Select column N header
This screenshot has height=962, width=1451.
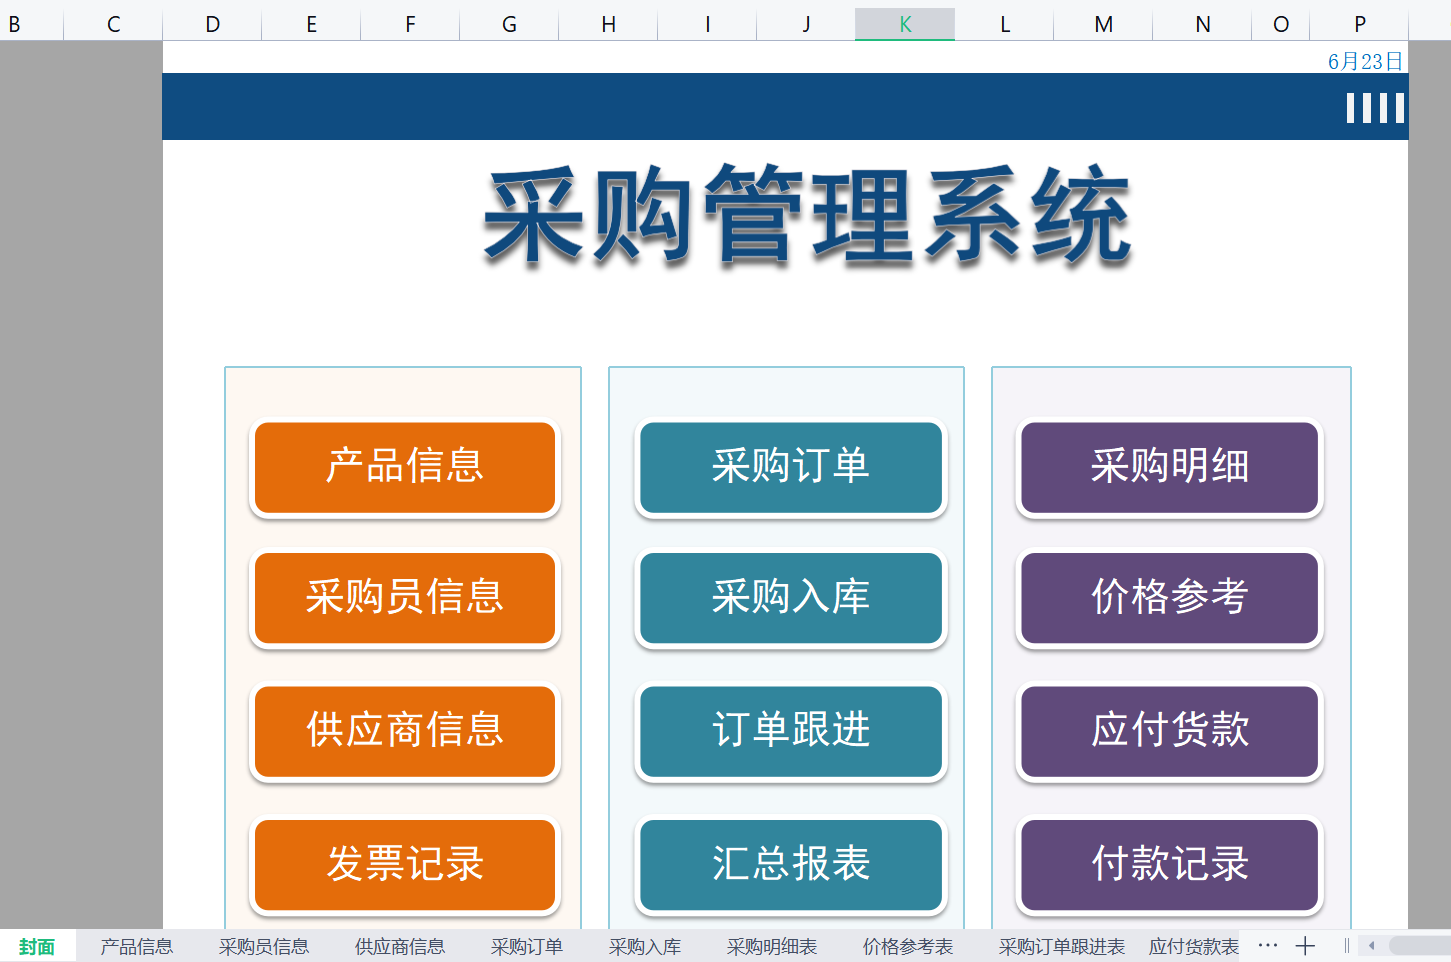1202,24
